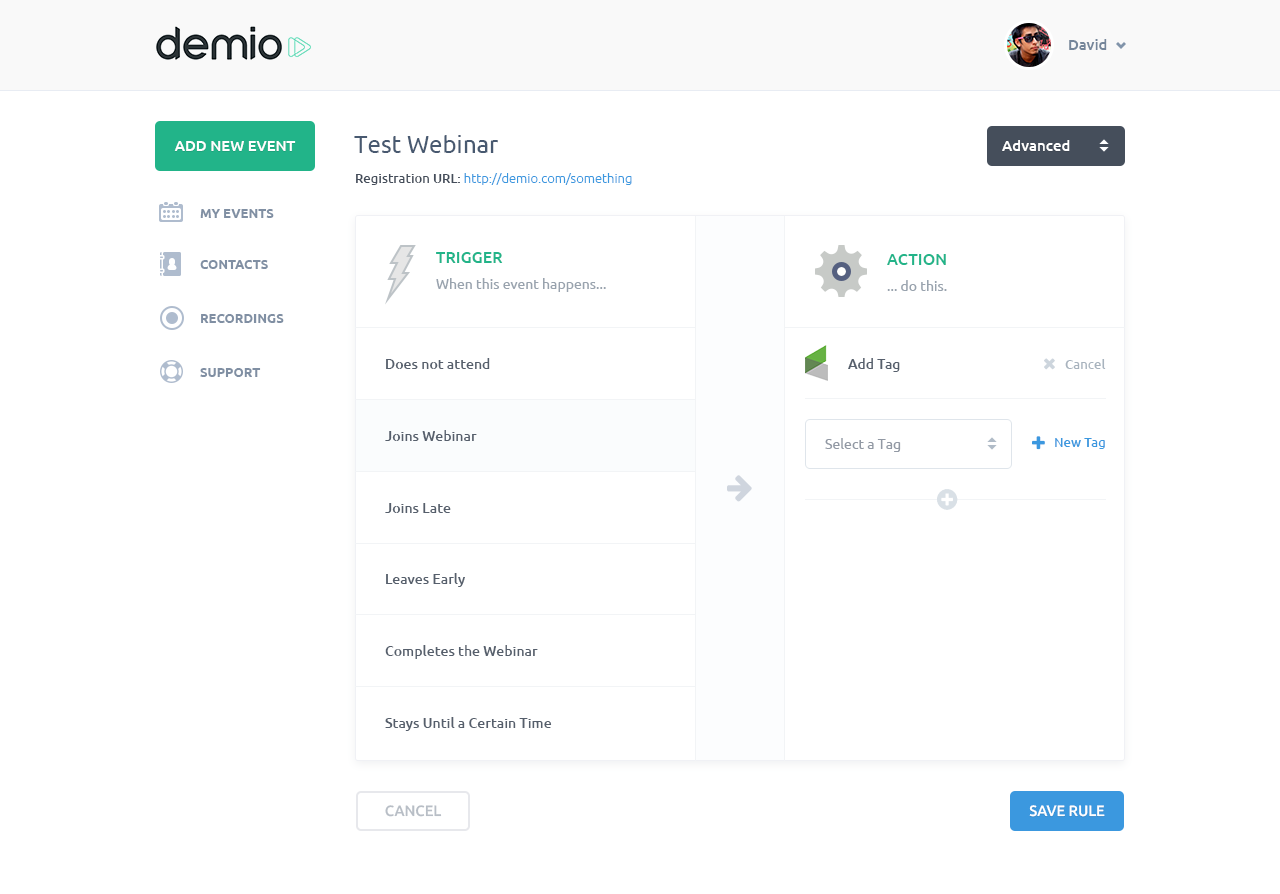Open the demio.com/something registration link
Screen dimensions: 1280x894
(548, 178)
